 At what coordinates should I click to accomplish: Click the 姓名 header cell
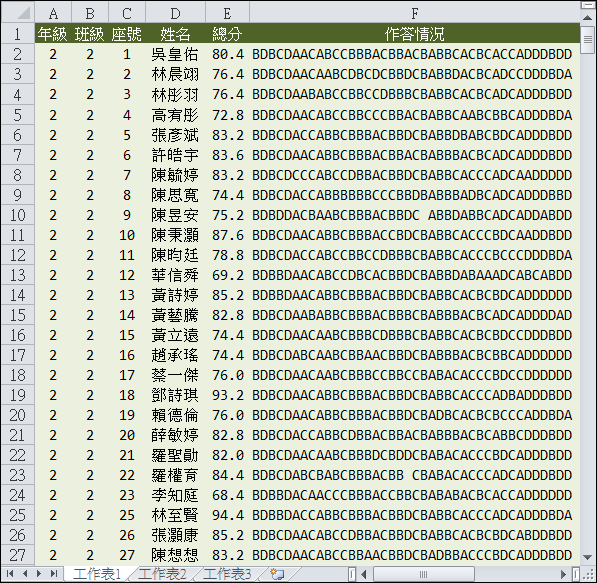[x=175, y=34]
